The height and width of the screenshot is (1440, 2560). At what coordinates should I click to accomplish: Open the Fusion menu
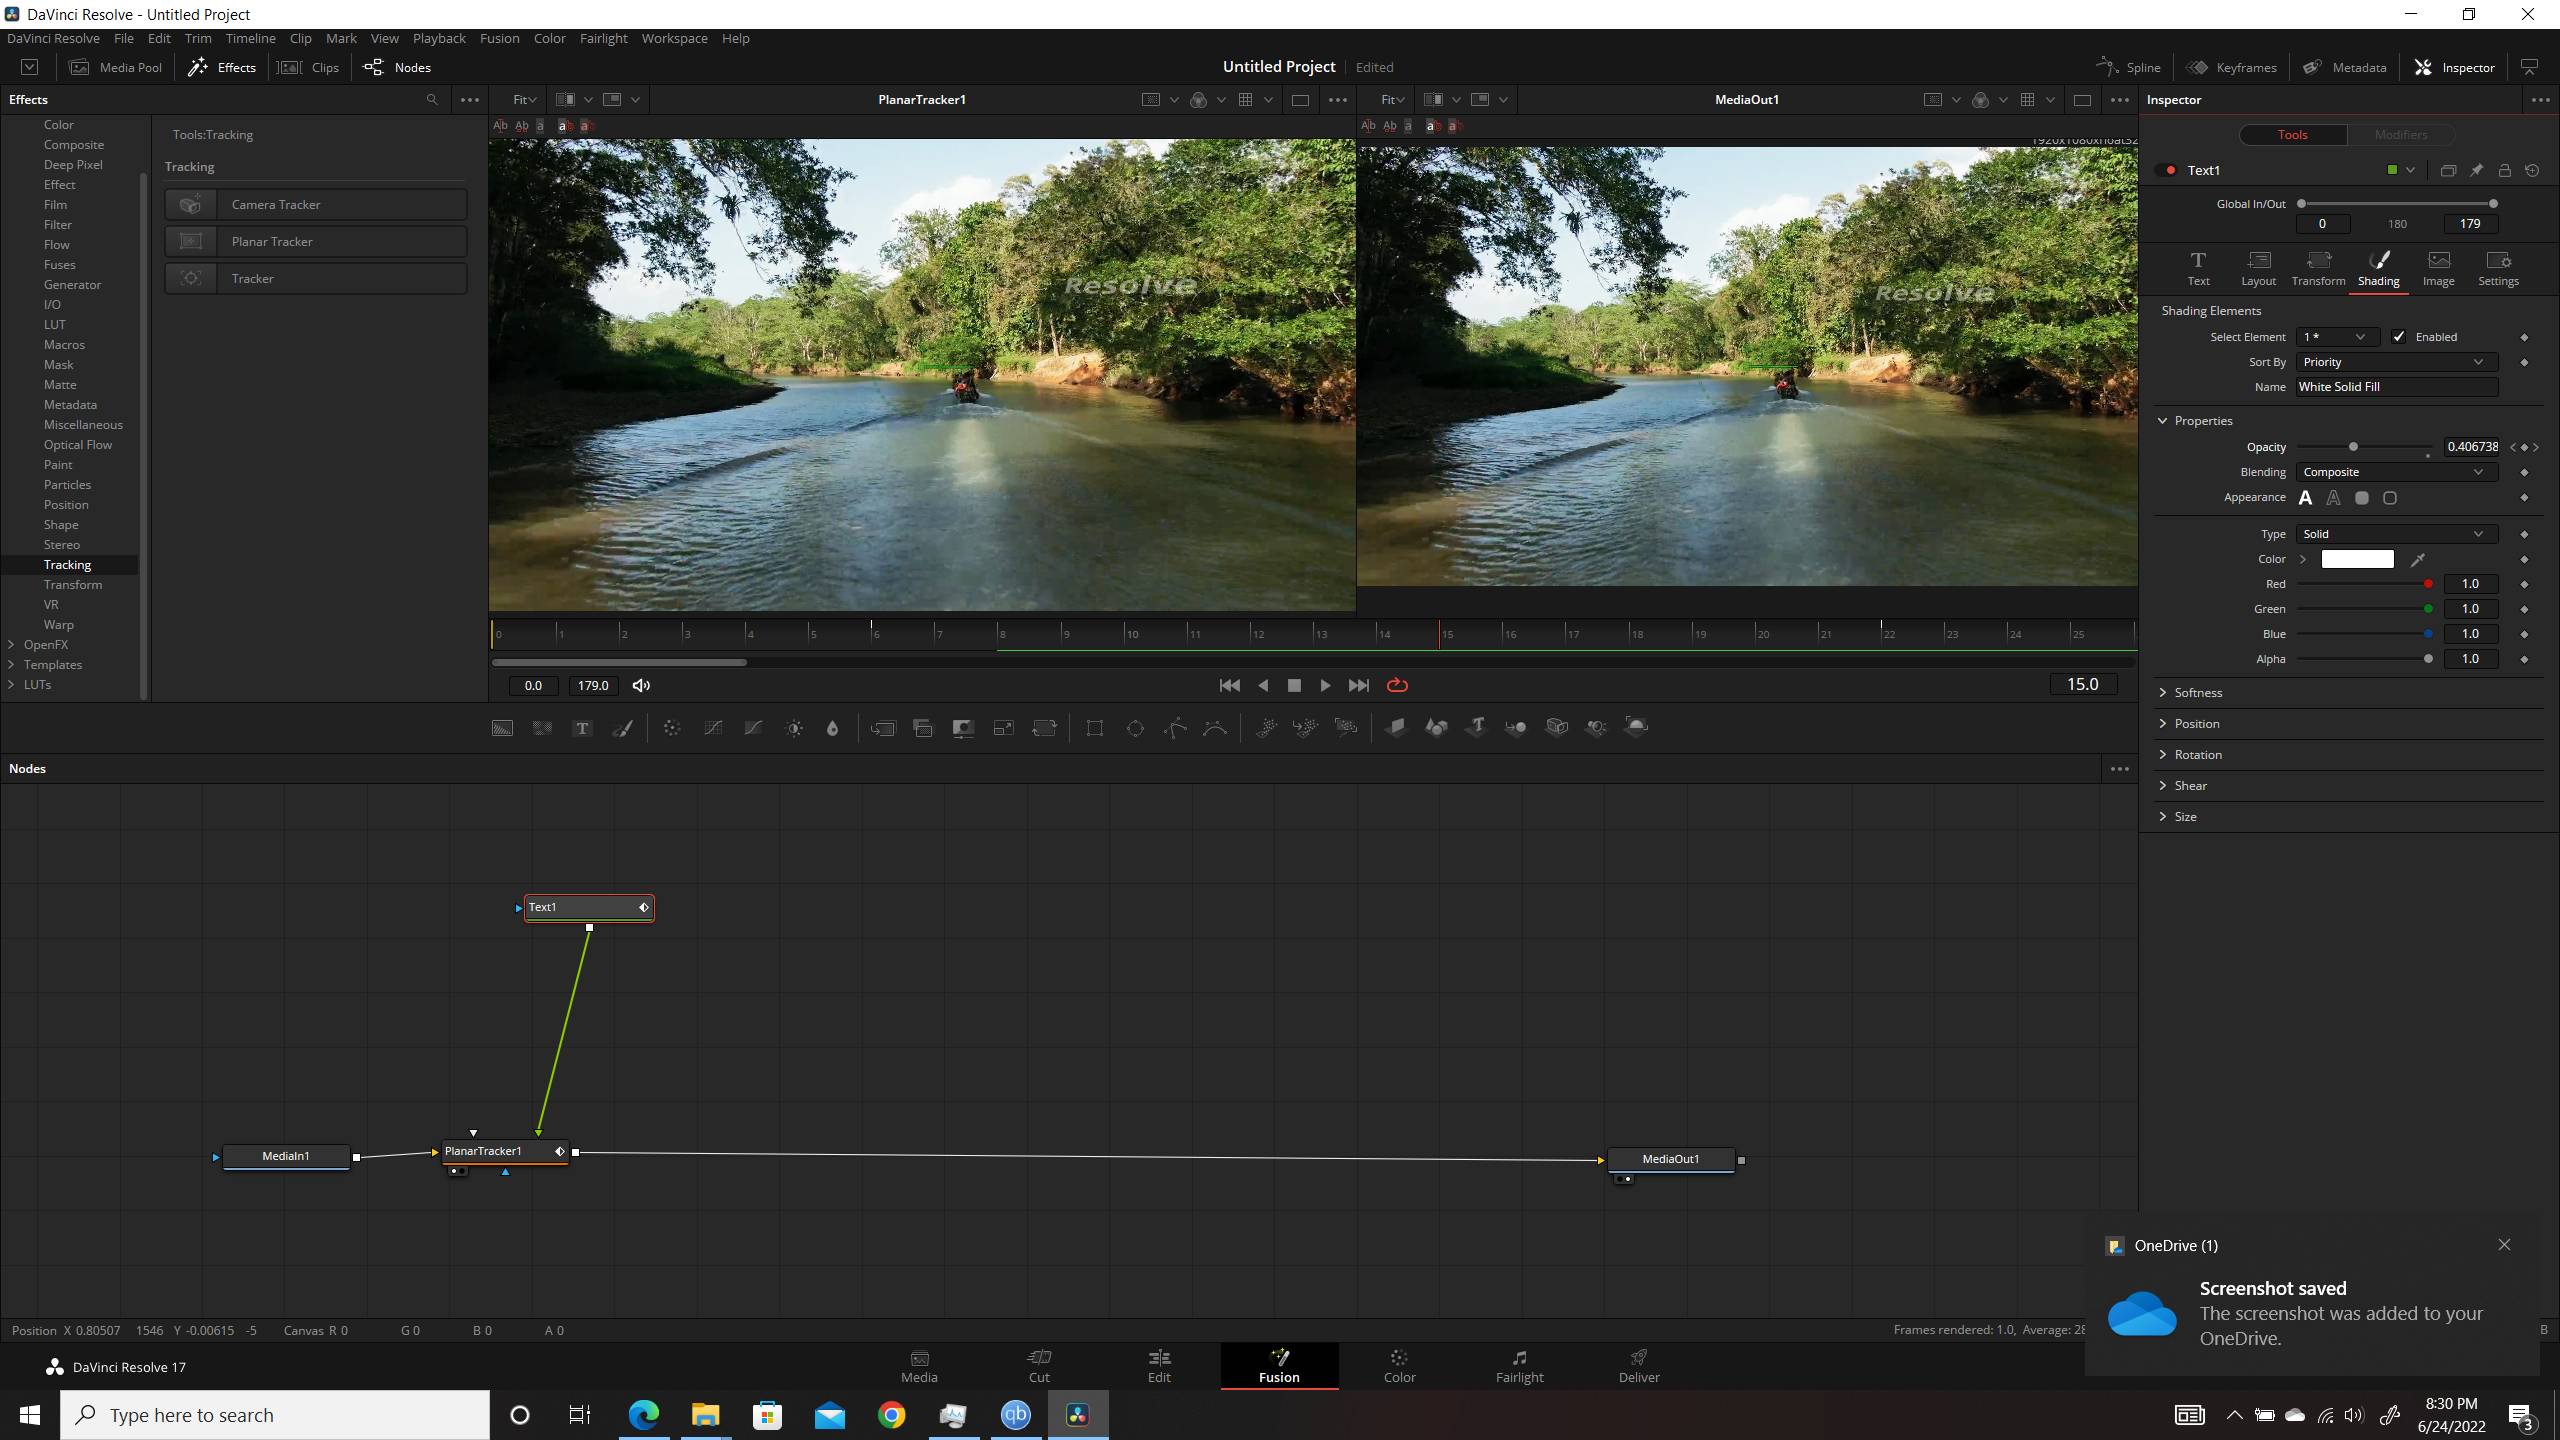pos(499,38)
